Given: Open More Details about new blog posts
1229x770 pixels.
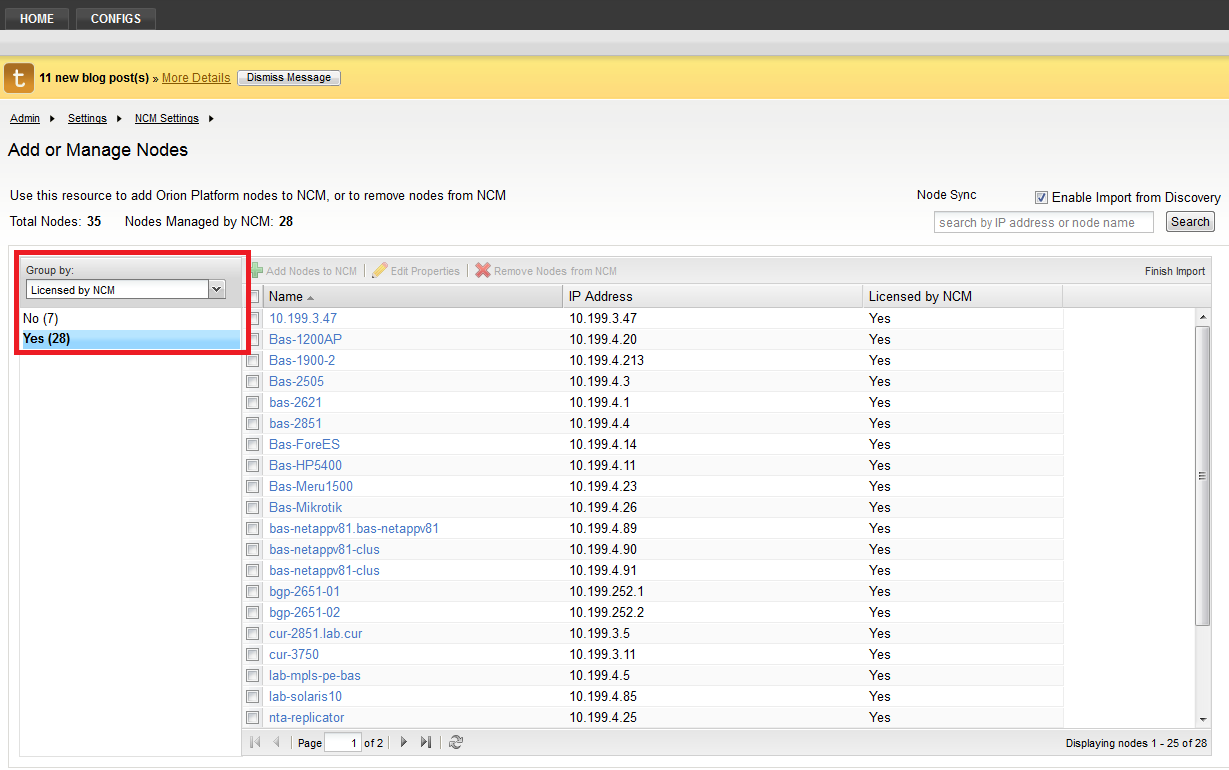Looking at the screenshot, I should click(195, 77).
